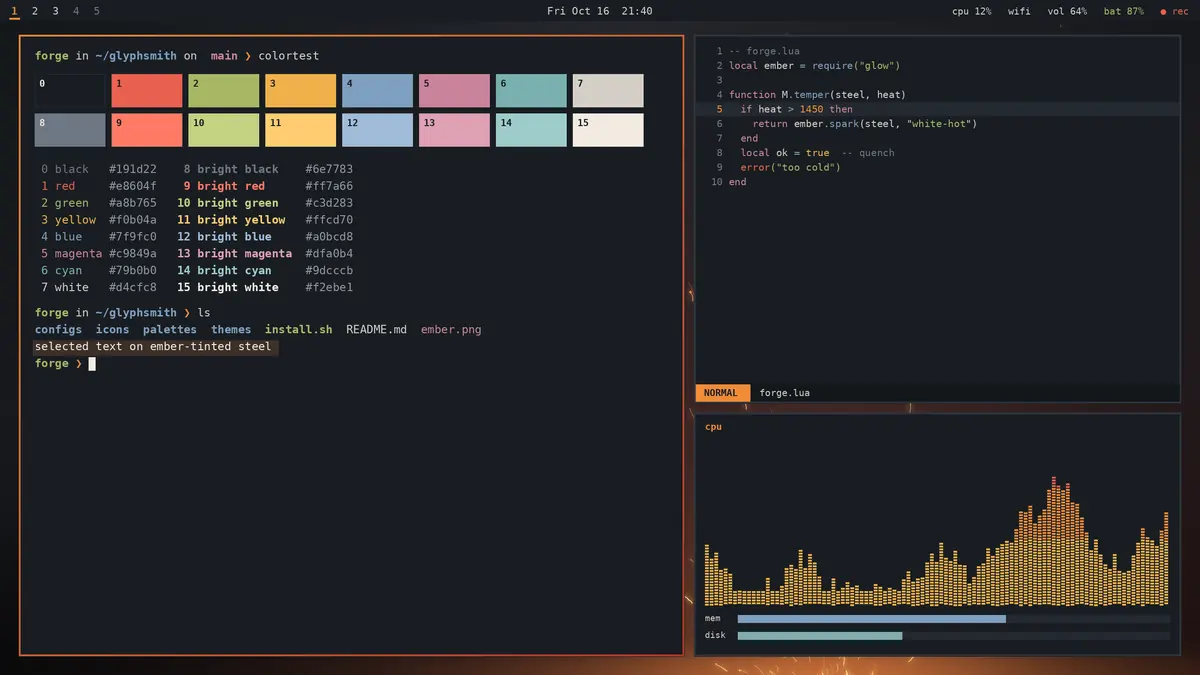Viewport: 1200px width, 675px height.
Task: Click the disk usage bar
Action: click(x=953, y=635)
